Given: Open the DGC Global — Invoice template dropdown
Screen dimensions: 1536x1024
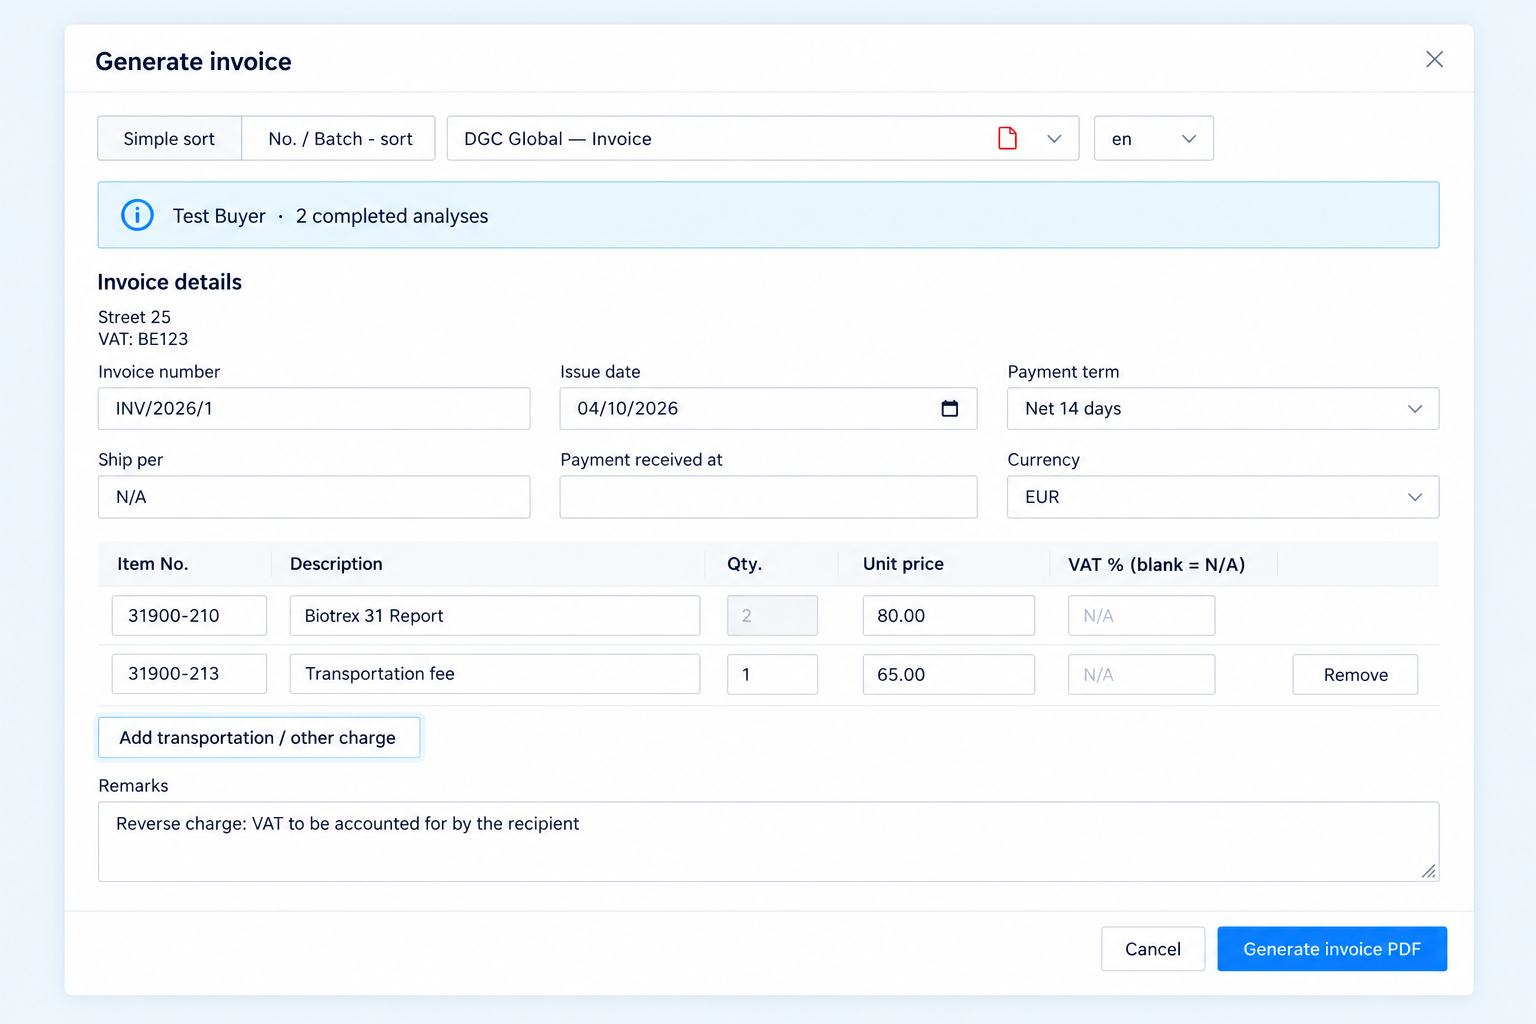Looking at the screenshot, I should pyautogui.click(x=762, y=138).
